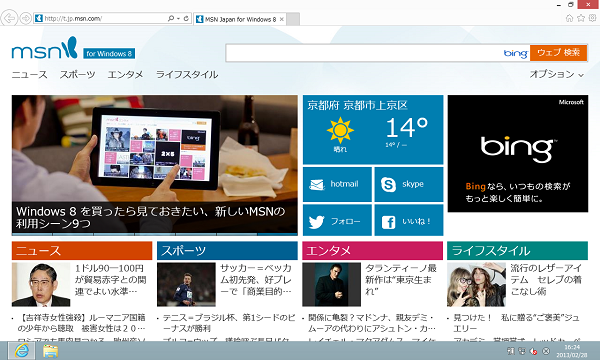Open the Windows 8 新しいMSN hero headline

pyautogui.click(x=151, y=217)
